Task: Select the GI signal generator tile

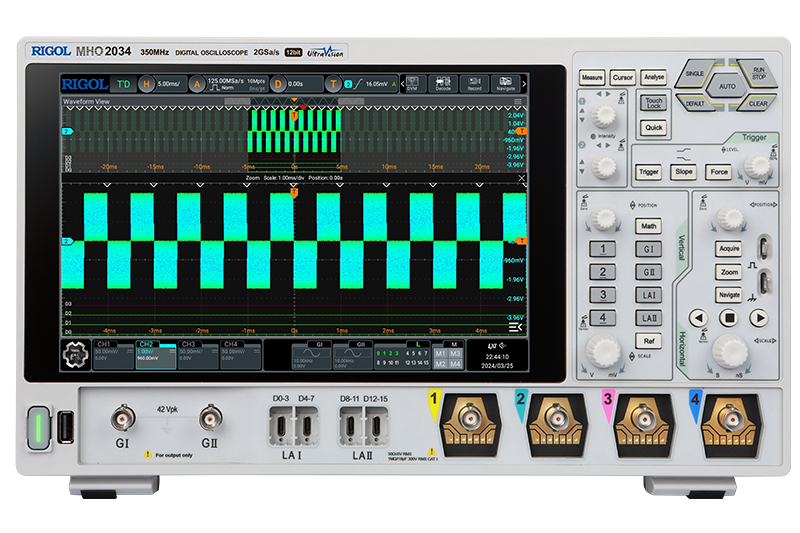Action: coord(312,356)
